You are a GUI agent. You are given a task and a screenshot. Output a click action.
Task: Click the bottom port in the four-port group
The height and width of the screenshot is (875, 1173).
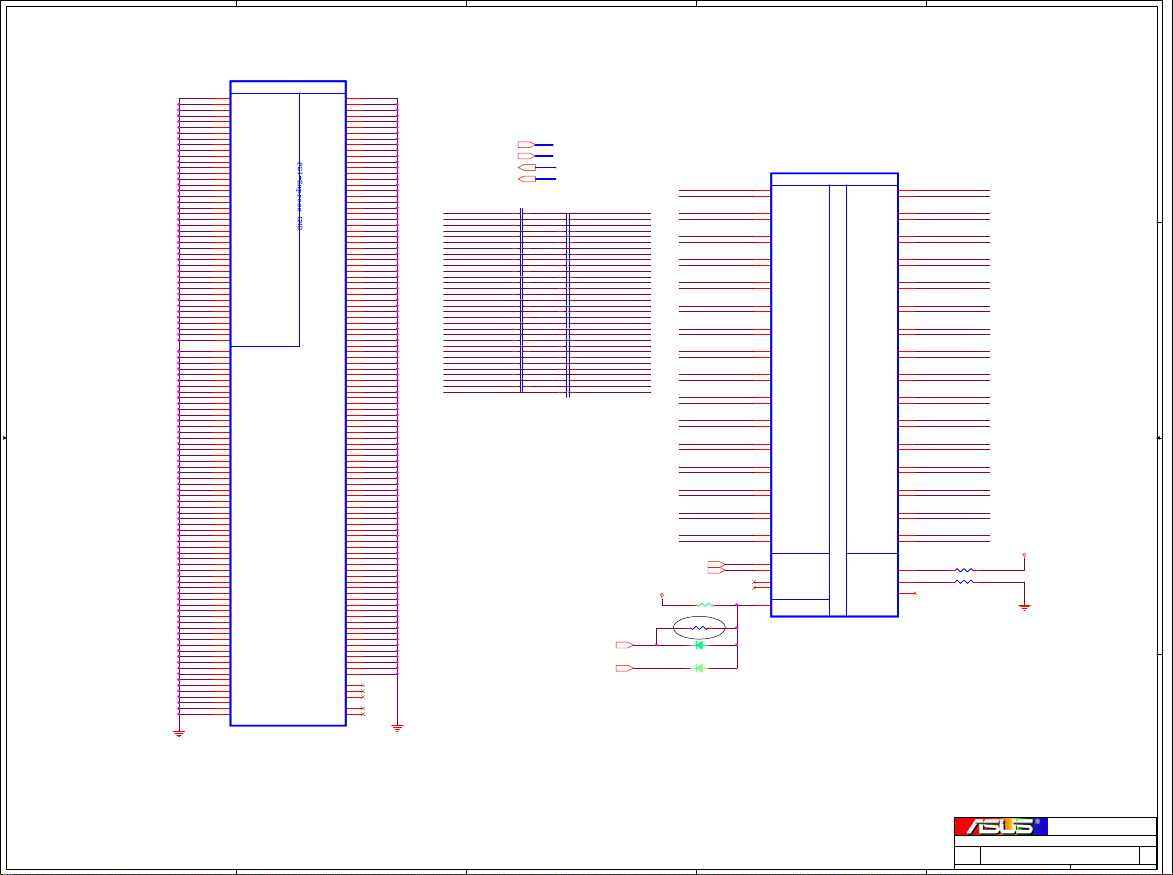(x=525, y=179)
